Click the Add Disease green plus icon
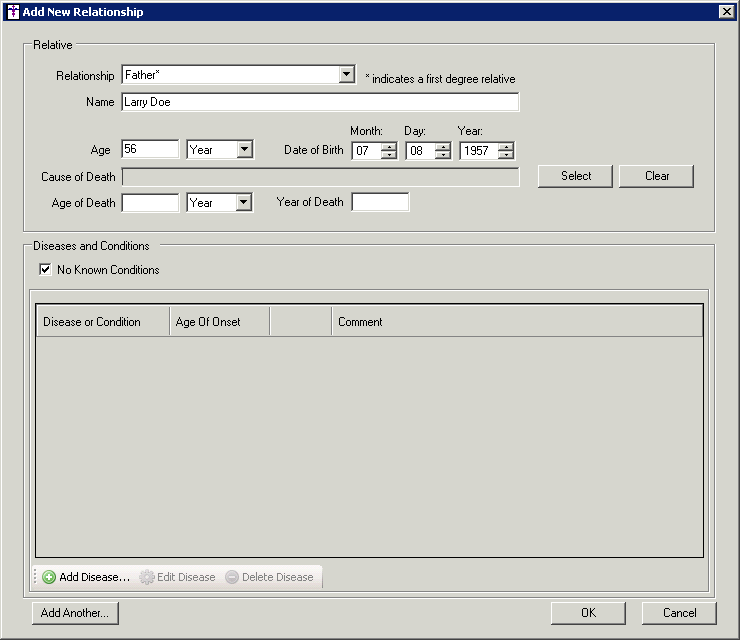740x640 pixels. (x=49, y=577)
